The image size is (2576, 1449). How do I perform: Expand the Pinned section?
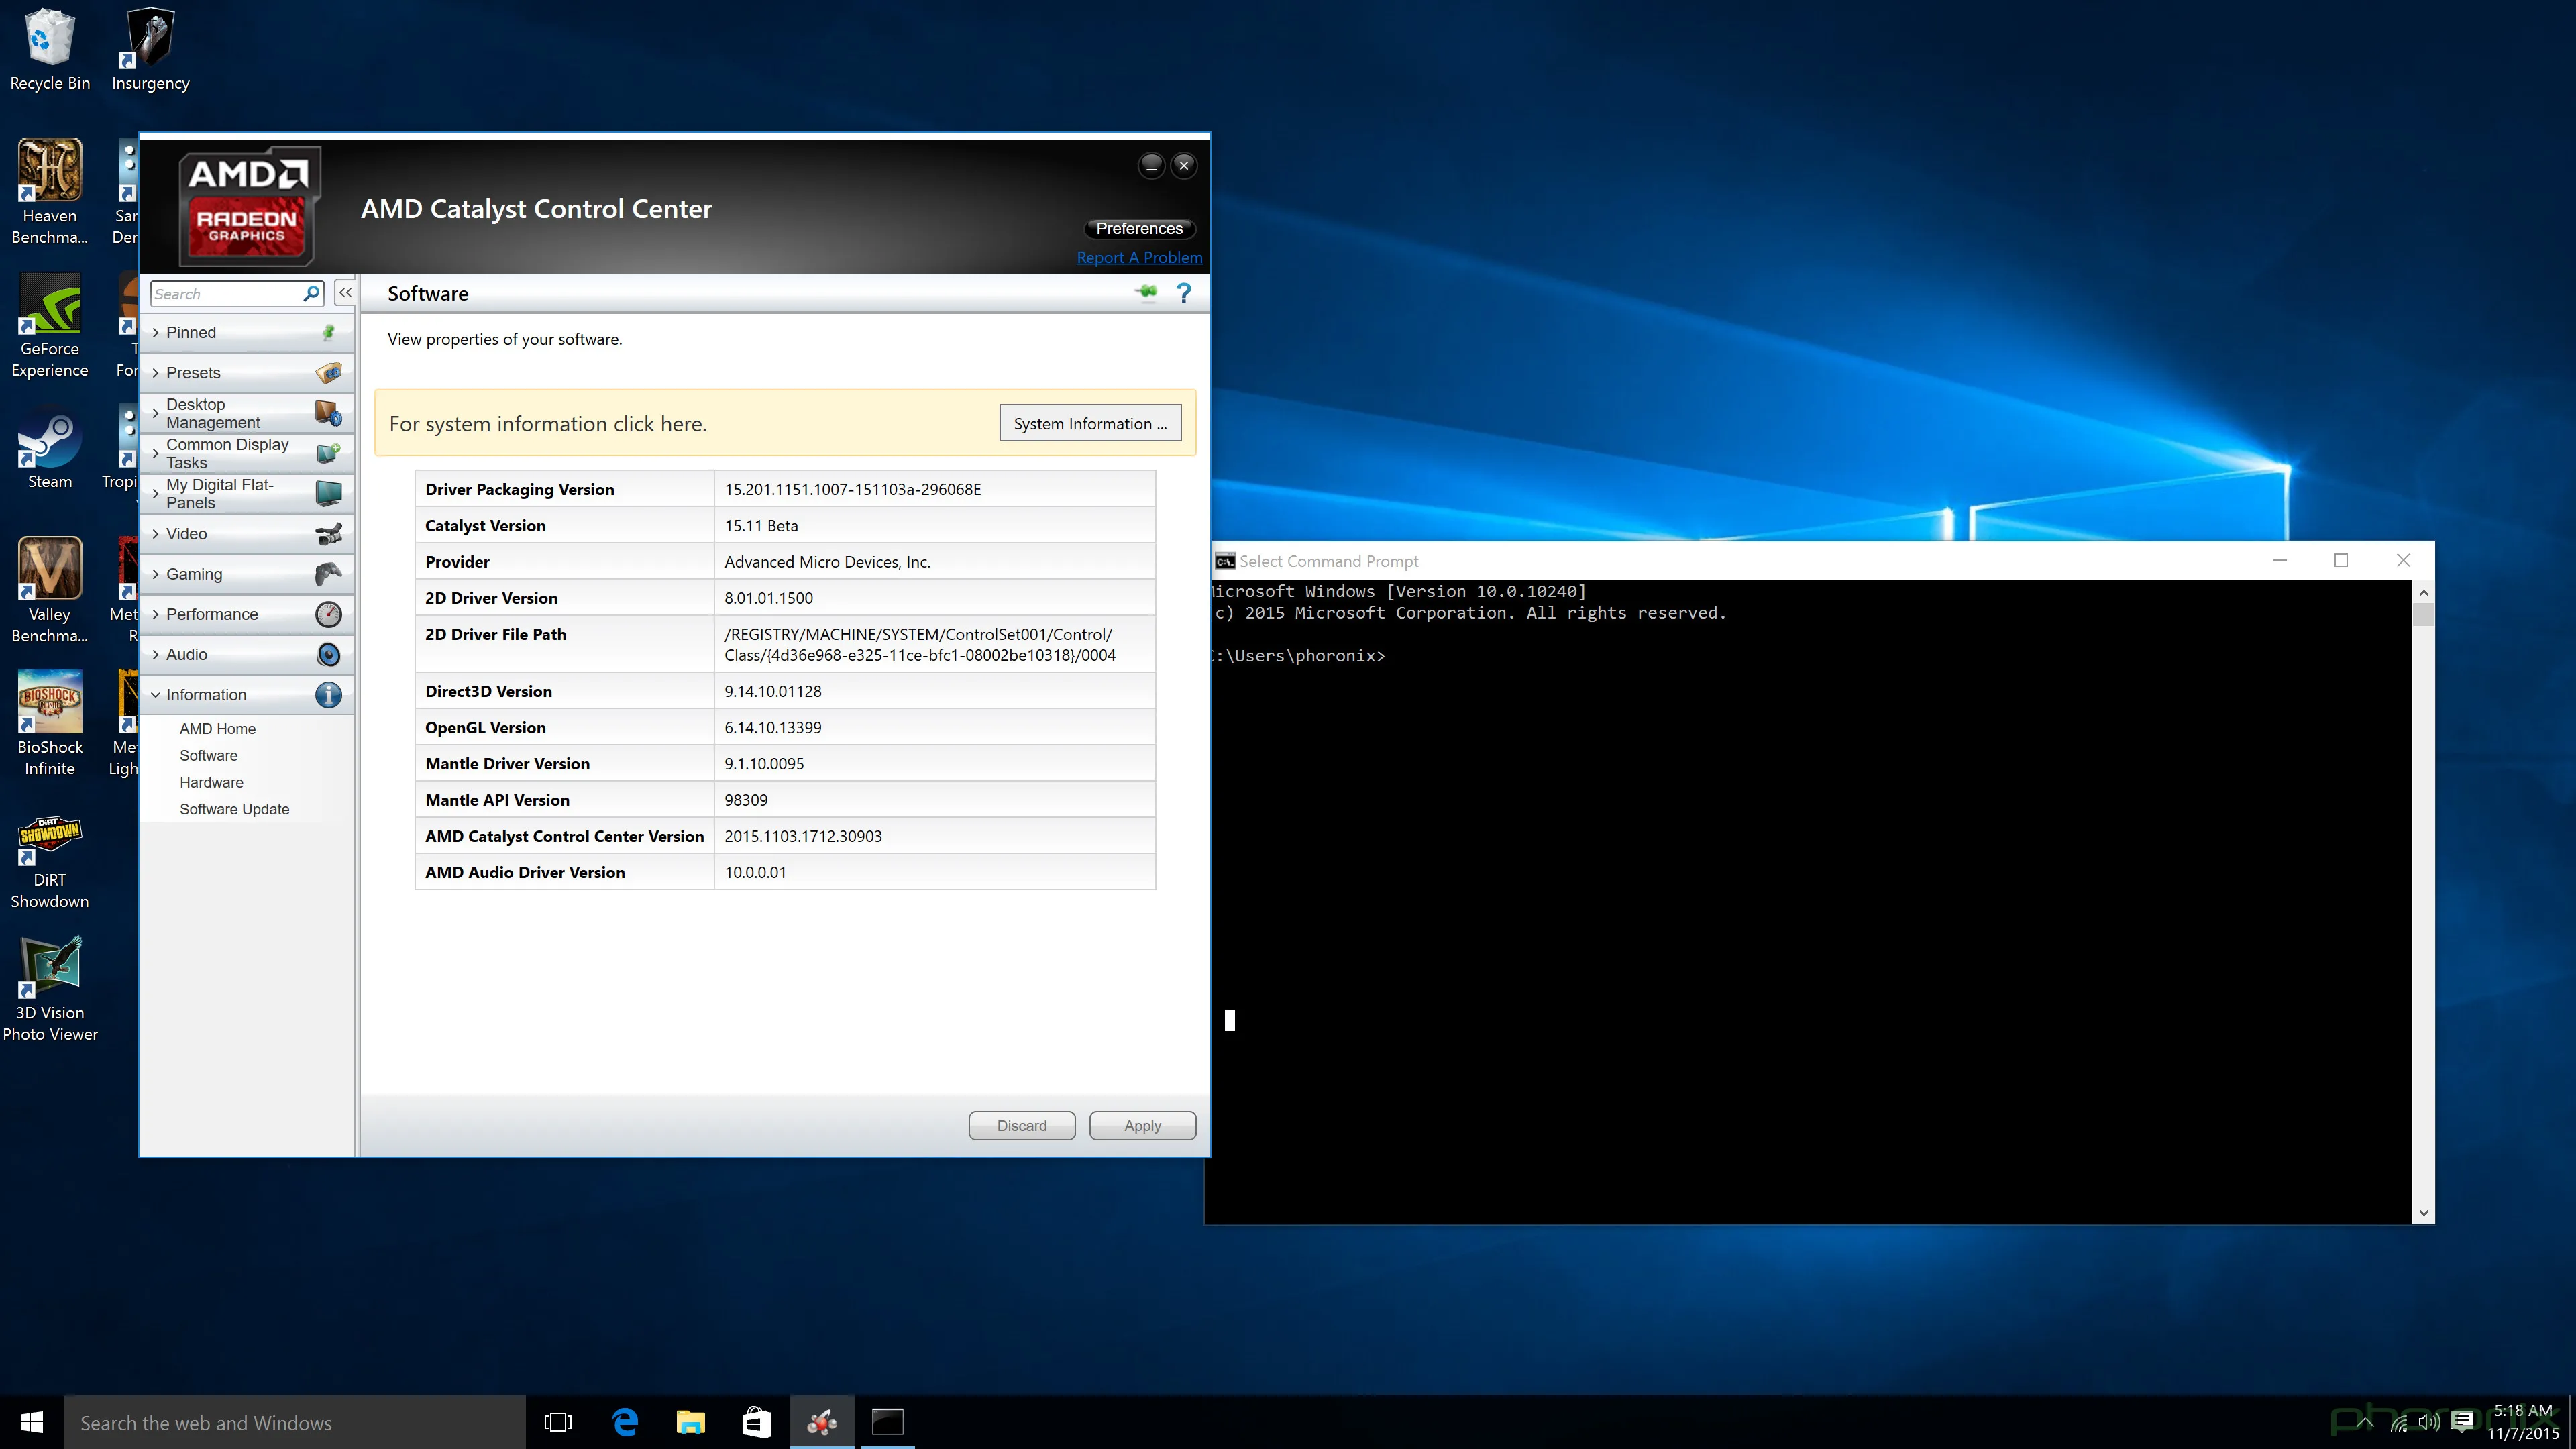pyautogui.click(x=190, y=333)
